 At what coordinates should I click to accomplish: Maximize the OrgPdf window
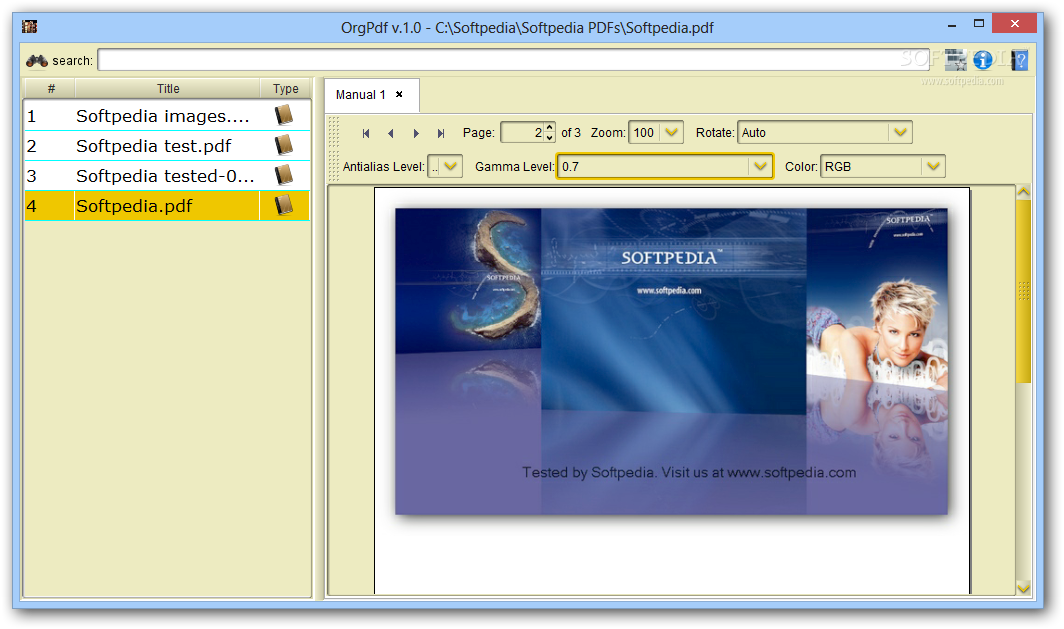click(x=978, y=24)
